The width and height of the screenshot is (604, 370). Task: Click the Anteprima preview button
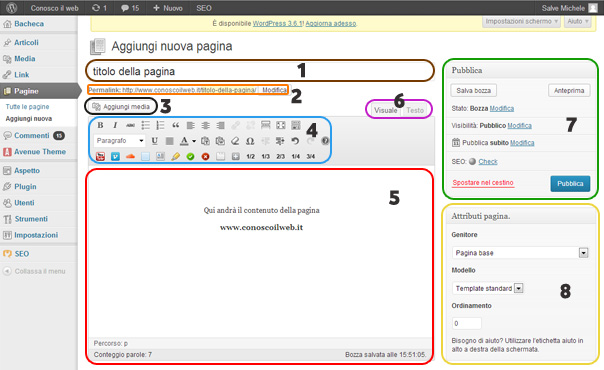[x=569, y=90]
